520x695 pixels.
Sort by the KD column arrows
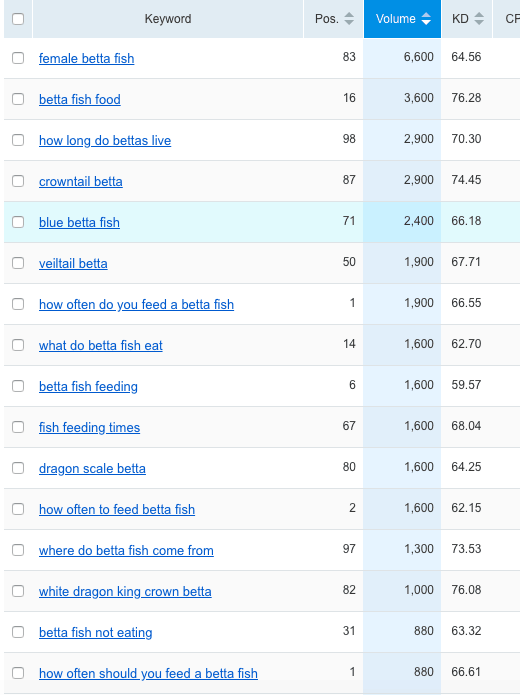(x=479, y=19)
